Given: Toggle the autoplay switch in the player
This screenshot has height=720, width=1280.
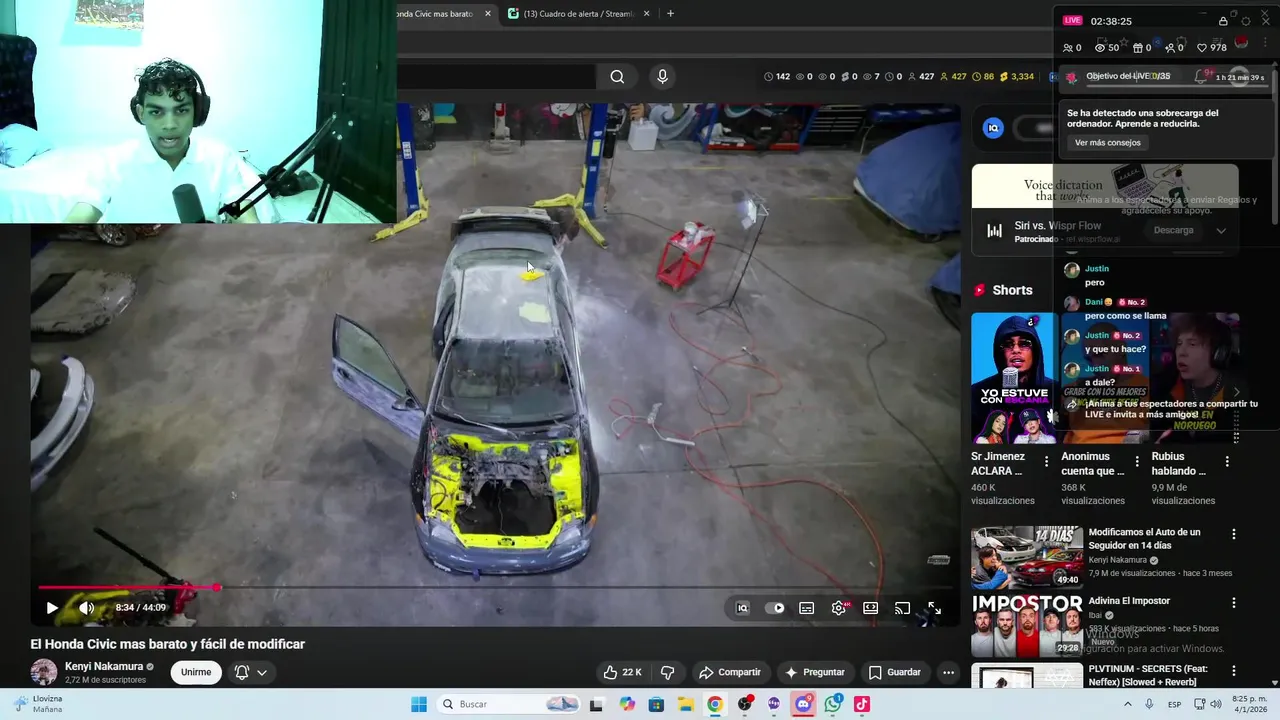Looking at the screenshot, I should click(775, 608).
